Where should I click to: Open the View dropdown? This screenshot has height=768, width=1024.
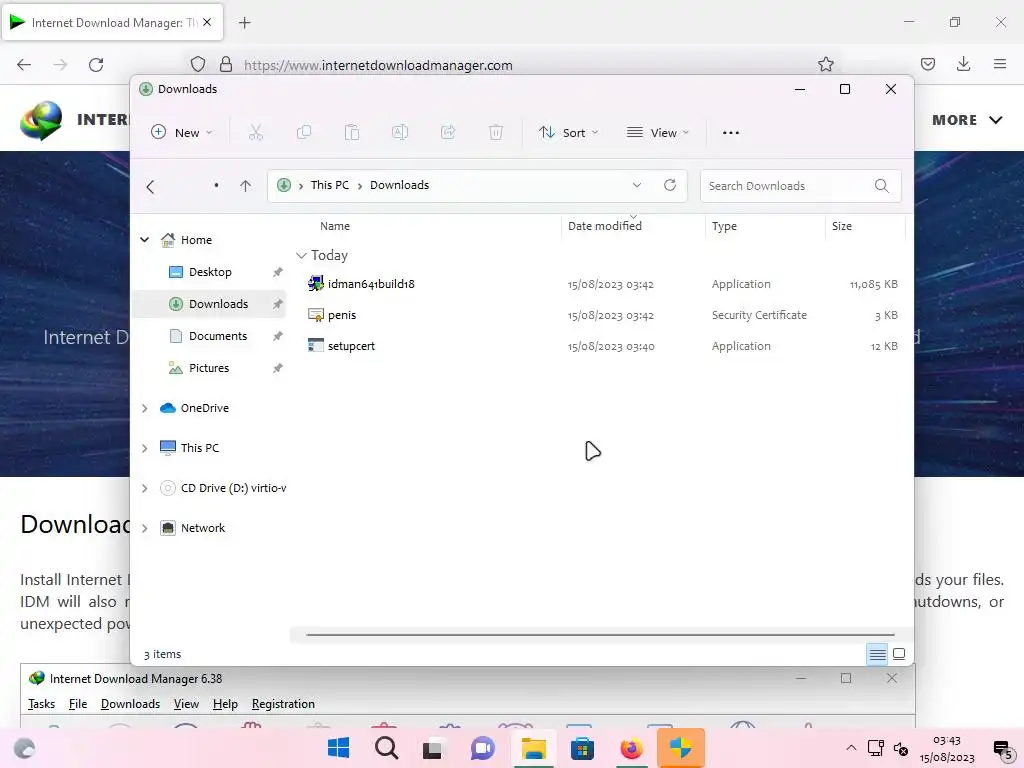(x=658, y=133)
